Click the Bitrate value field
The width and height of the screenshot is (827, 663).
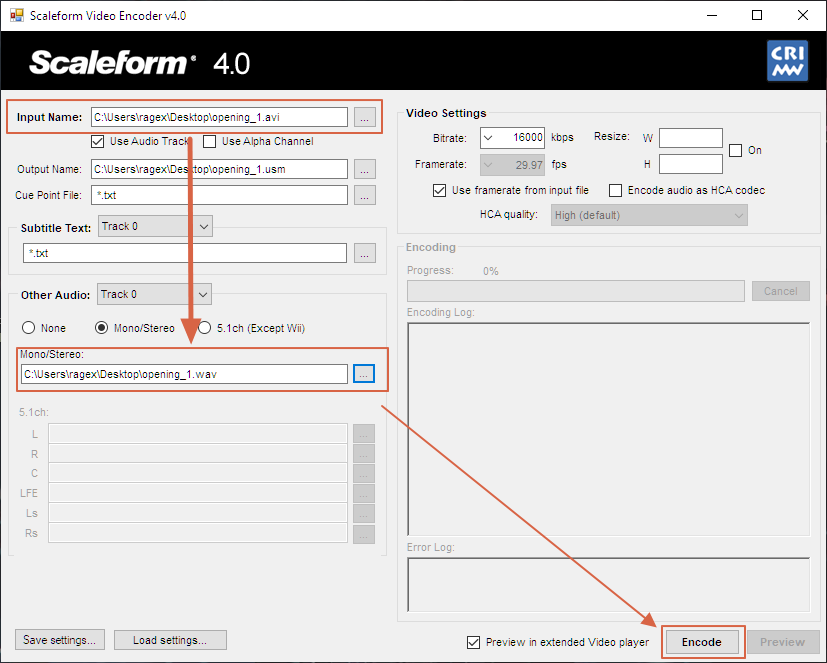520,138
